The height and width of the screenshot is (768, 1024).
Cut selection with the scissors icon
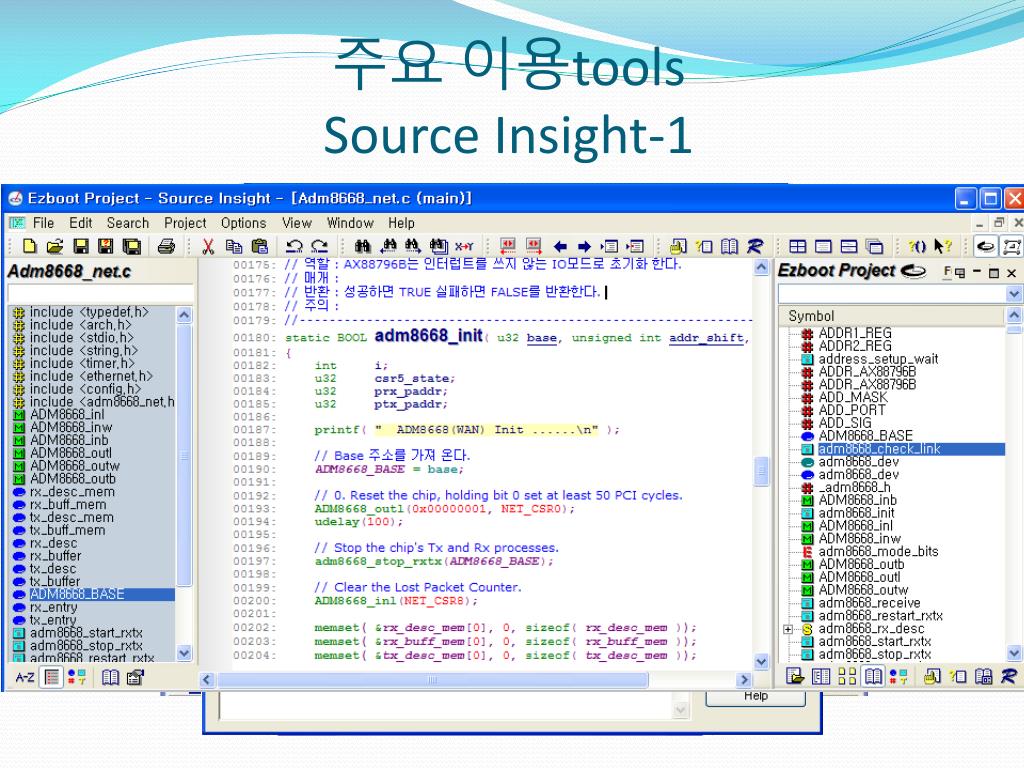coord(208,246)
